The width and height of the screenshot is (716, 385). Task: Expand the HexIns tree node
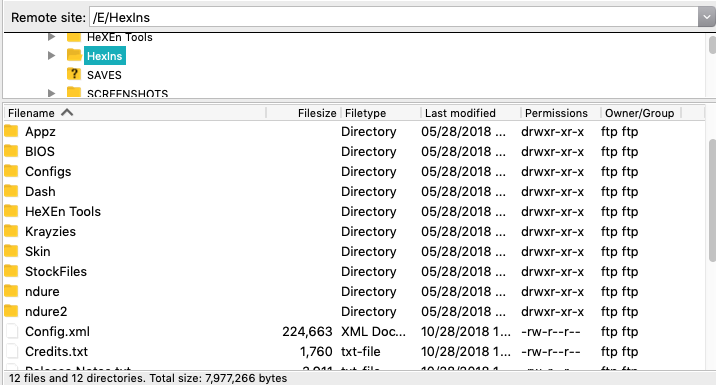(52, 56)
